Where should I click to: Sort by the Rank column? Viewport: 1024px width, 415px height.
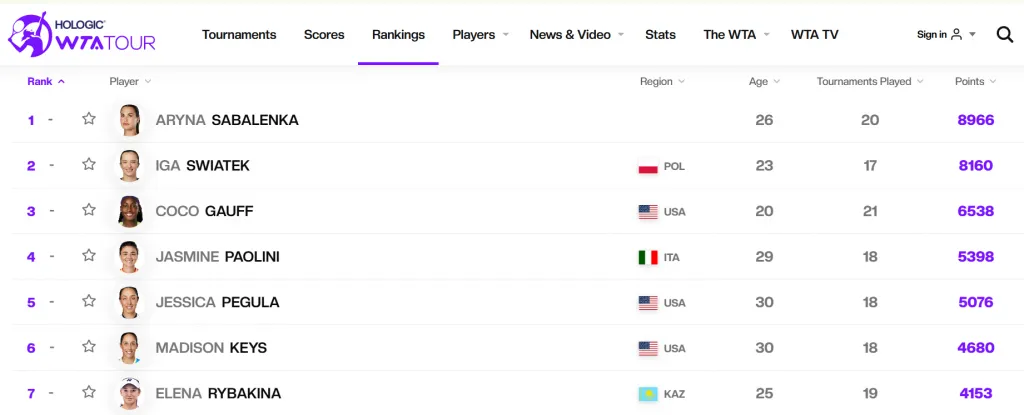(46, 82)
